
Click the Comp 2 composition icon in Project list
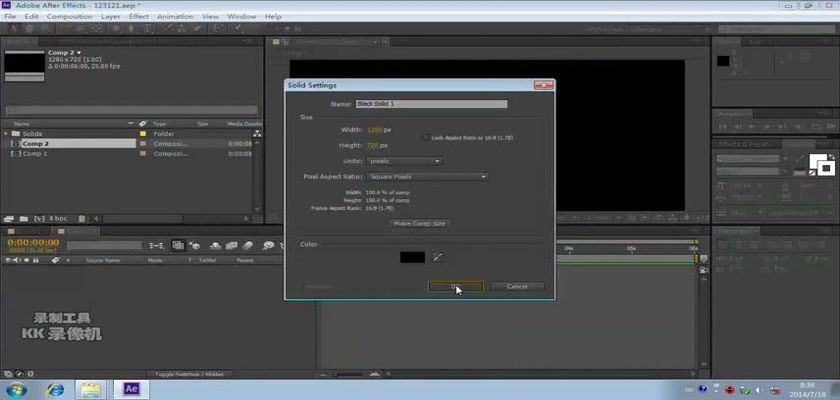pyautogui.click(x=16, y=144)
